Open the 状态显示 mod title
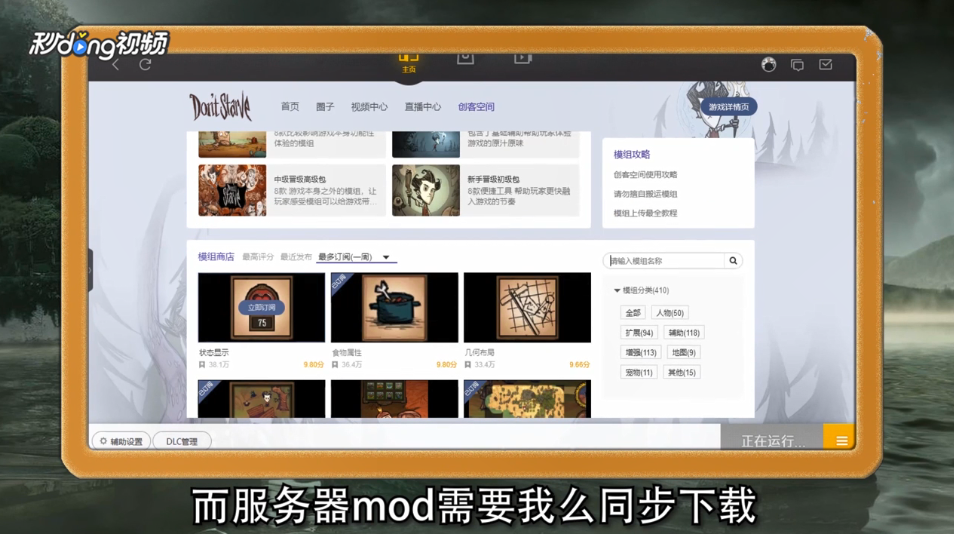This screenshot has height=534, width=954. click(214, 353)
